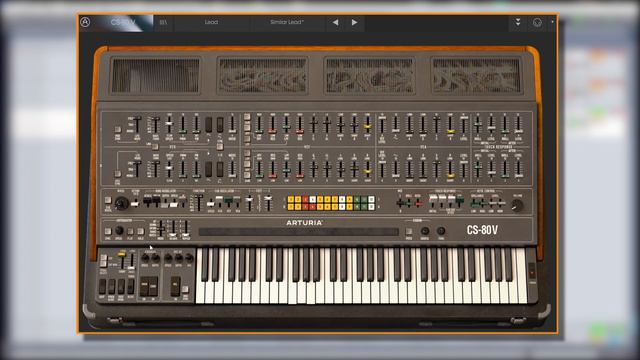Turn the first knob in lower-left performance panel
This screenshot has width=640, height=360.
[145, 258]
